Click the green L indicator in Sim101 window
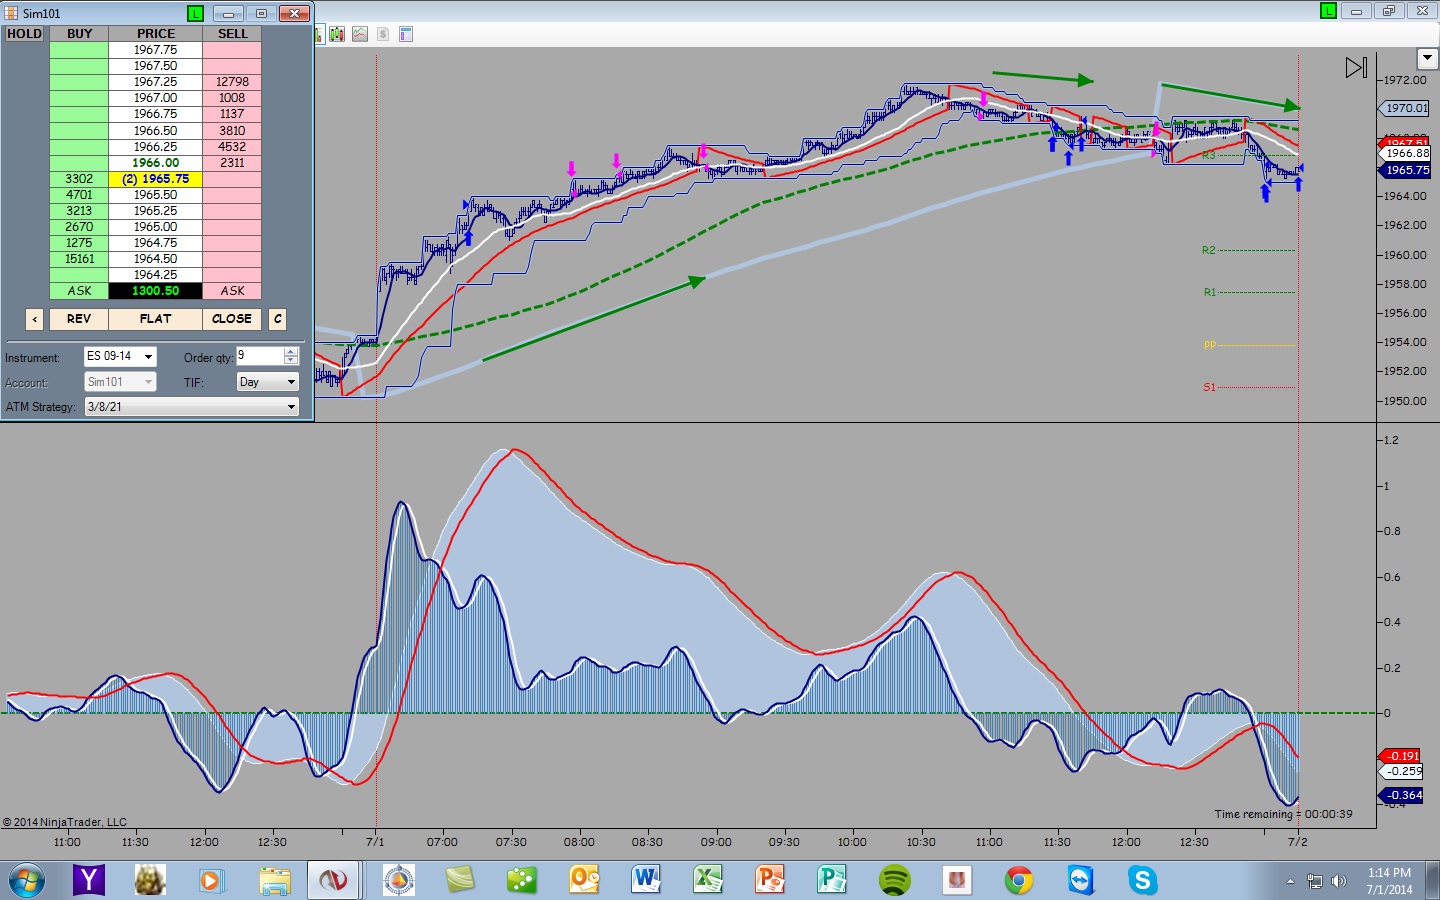 pos(195,13)
